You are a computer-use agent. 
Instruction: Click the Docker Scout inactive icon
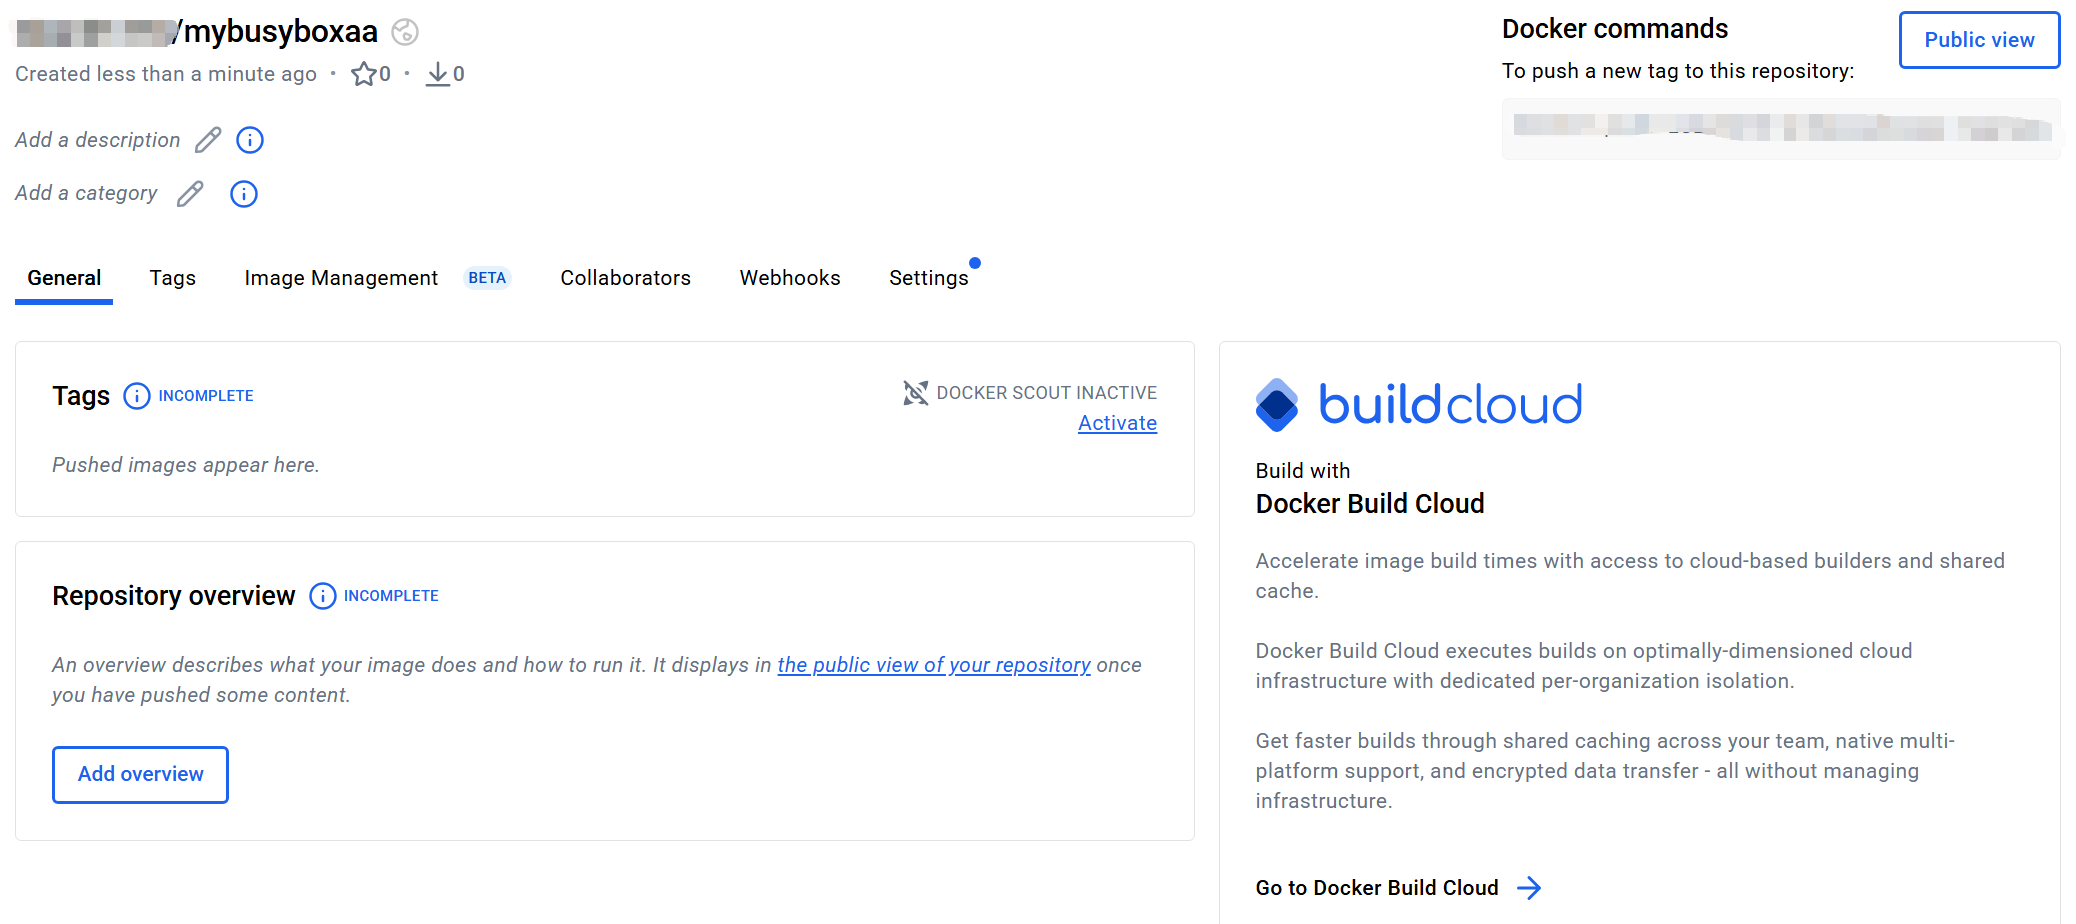[x=916, y=393]
